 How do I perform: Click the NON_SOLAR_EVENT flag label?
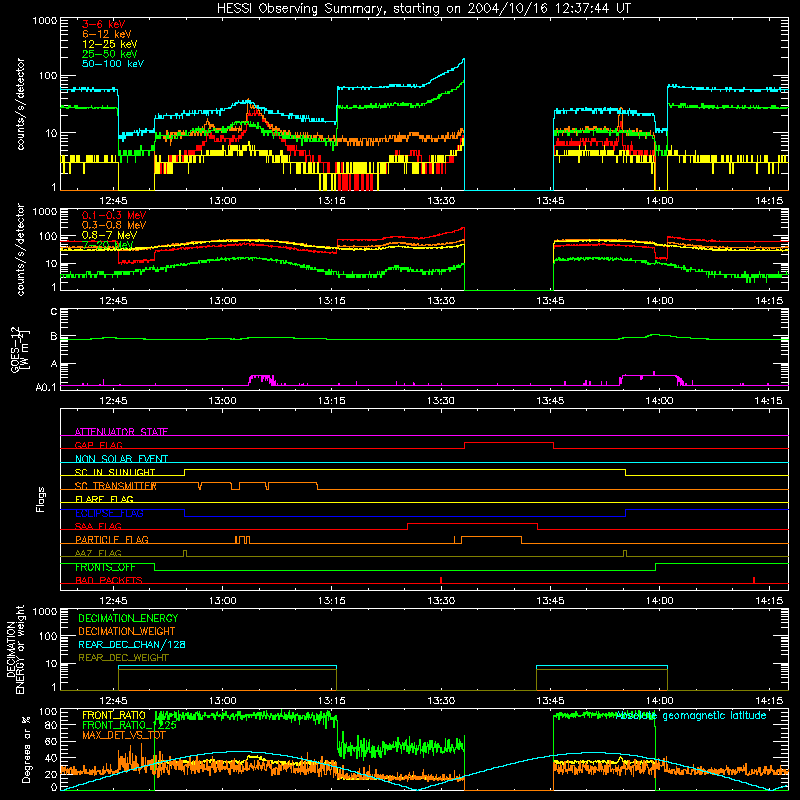tap(121, 459)
